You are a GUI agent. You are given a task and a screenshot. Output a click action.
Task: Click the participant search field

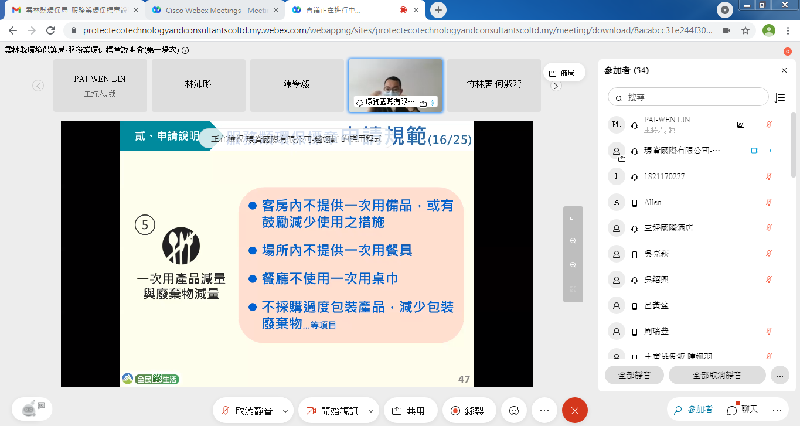point(688,97)
